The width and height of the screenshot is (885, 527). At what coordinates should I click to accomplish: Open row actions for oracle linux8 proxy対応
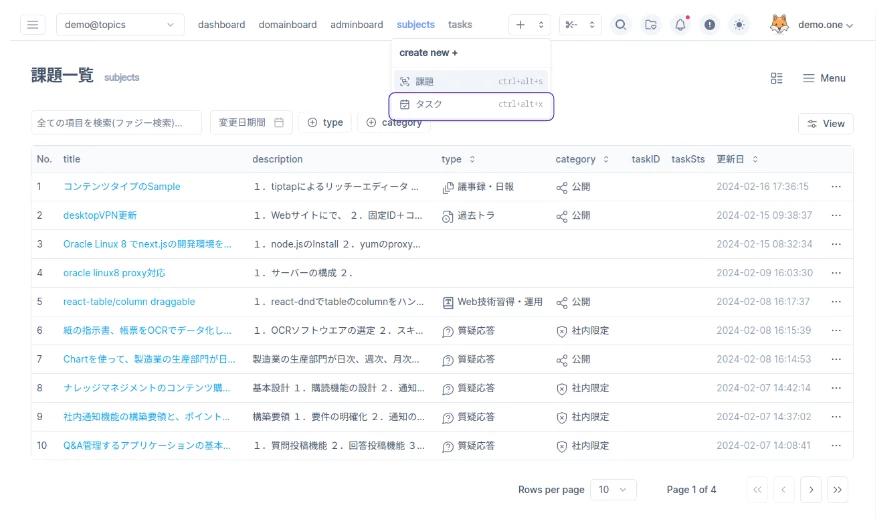click(x=836, y=273)
